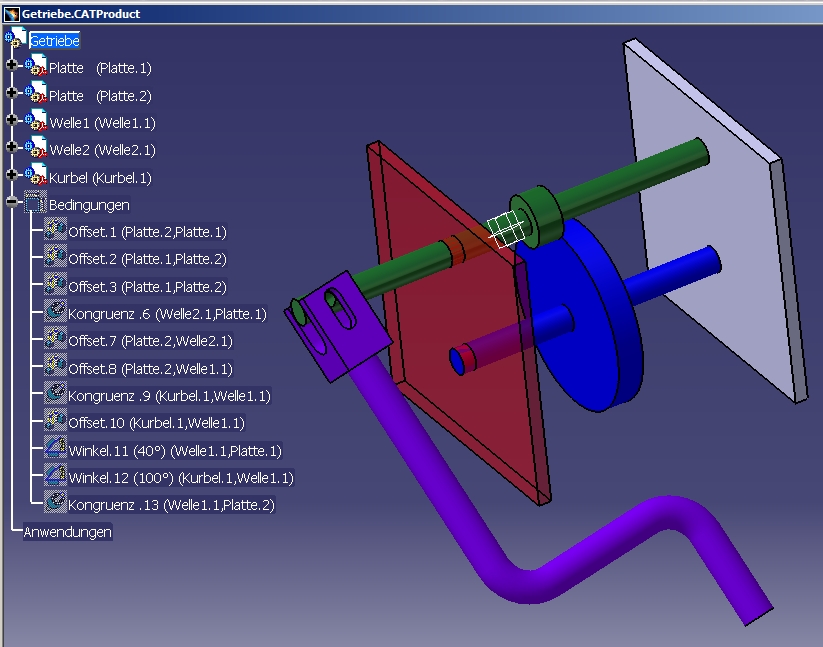Select 'Offset.7 (Platte.2,Welle2.1)' text
This screenshot has width=823, height=647.
[151, 342]
